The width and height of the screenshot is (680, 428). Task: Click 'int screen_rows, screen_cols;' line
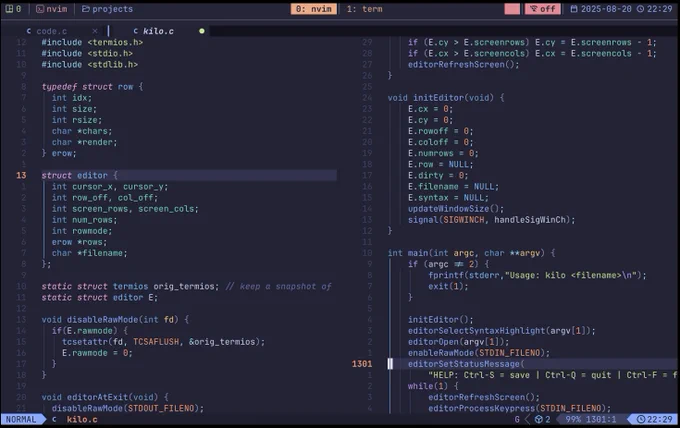click(125, 209)
